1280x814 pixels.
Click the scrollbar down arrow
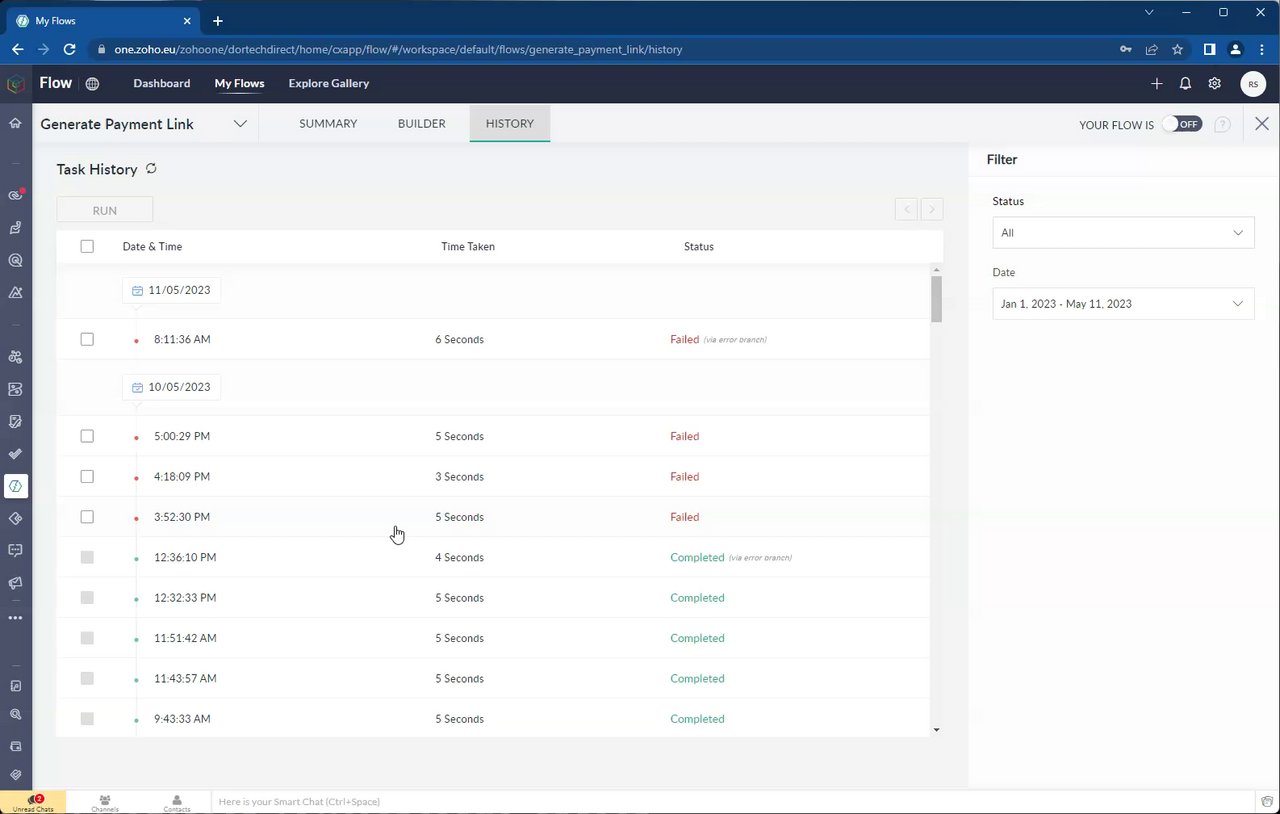pos(936,730)
